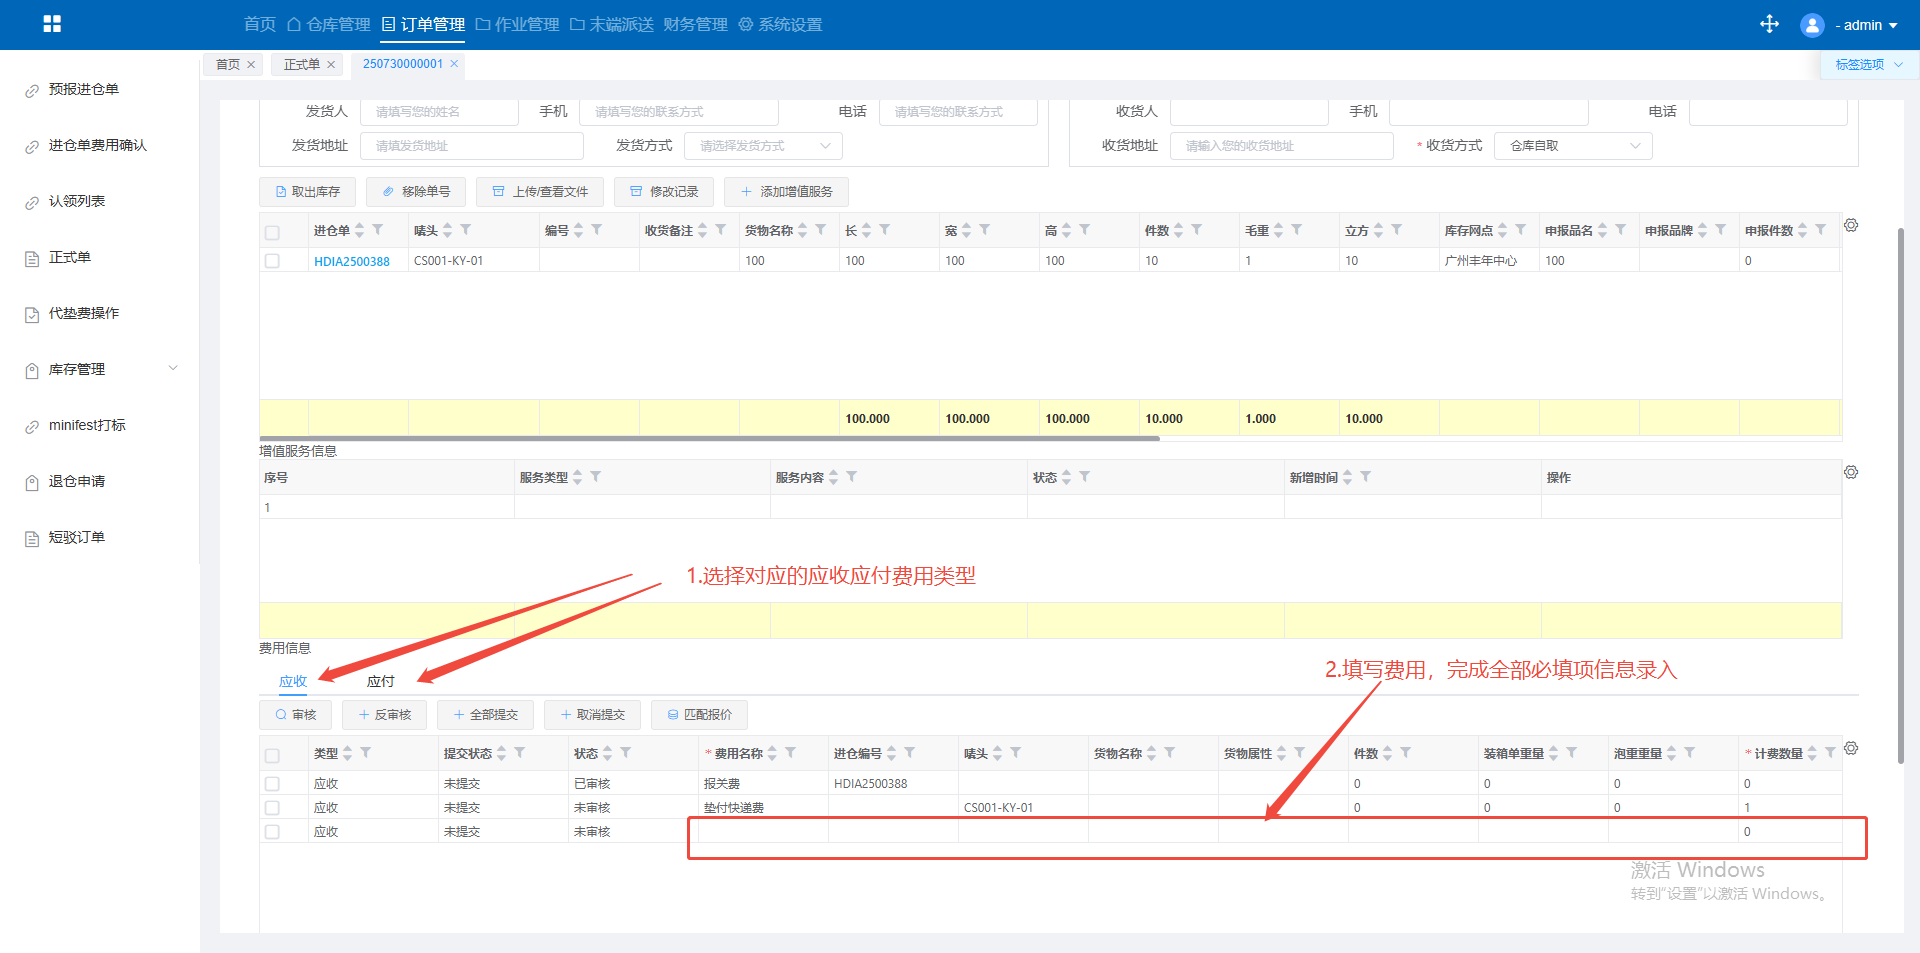Click filter icon on 费用名称 column

click(x=790, y=753)
